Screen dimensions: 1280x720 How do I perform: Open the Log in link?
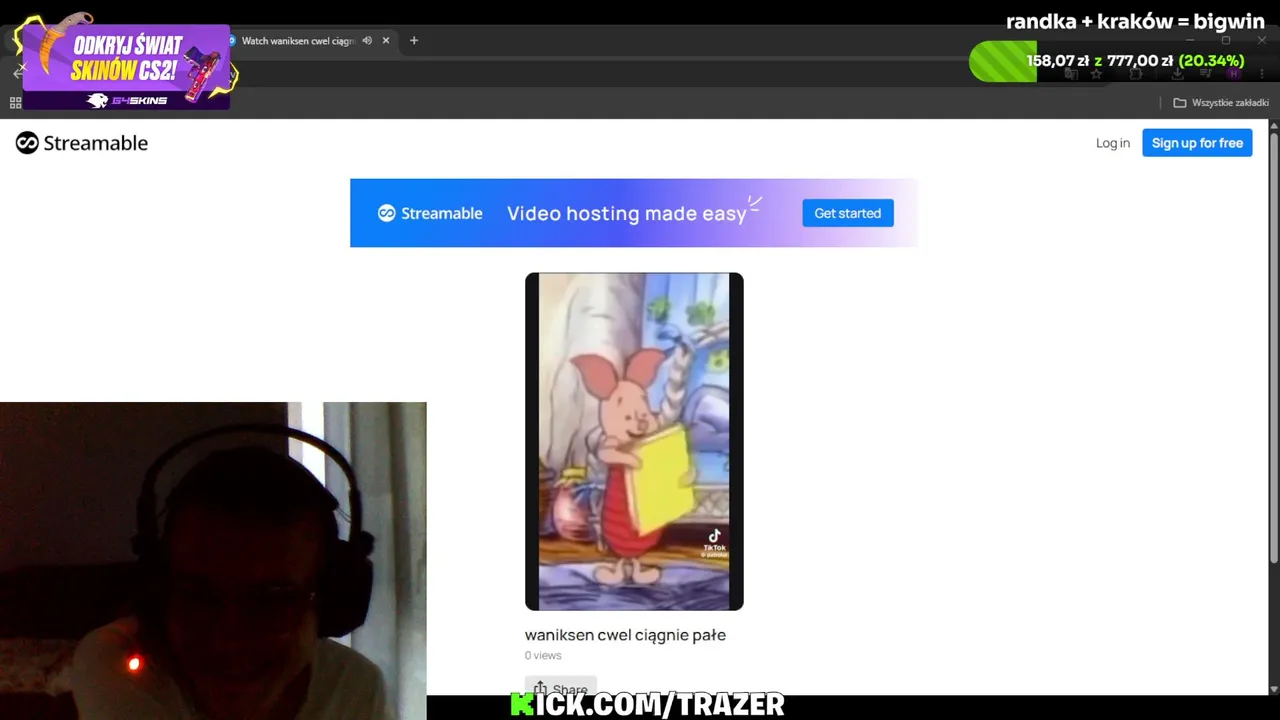[x=1112, y=143]
